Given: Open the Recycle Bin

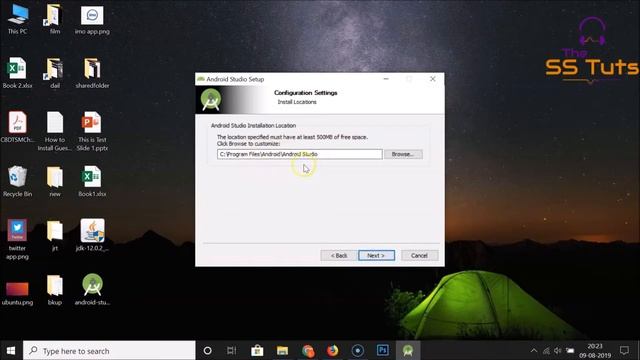Looking at the screenshot, I should point(17,181).
